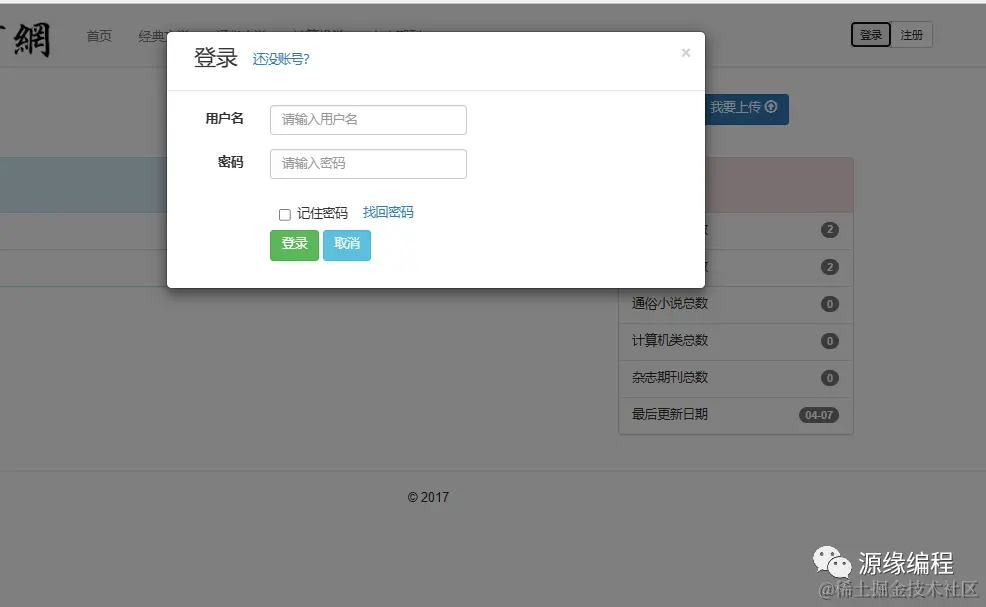Click the username input field 请输入用户名
This screenshot has width=986, height=607.
coord(368,119)
